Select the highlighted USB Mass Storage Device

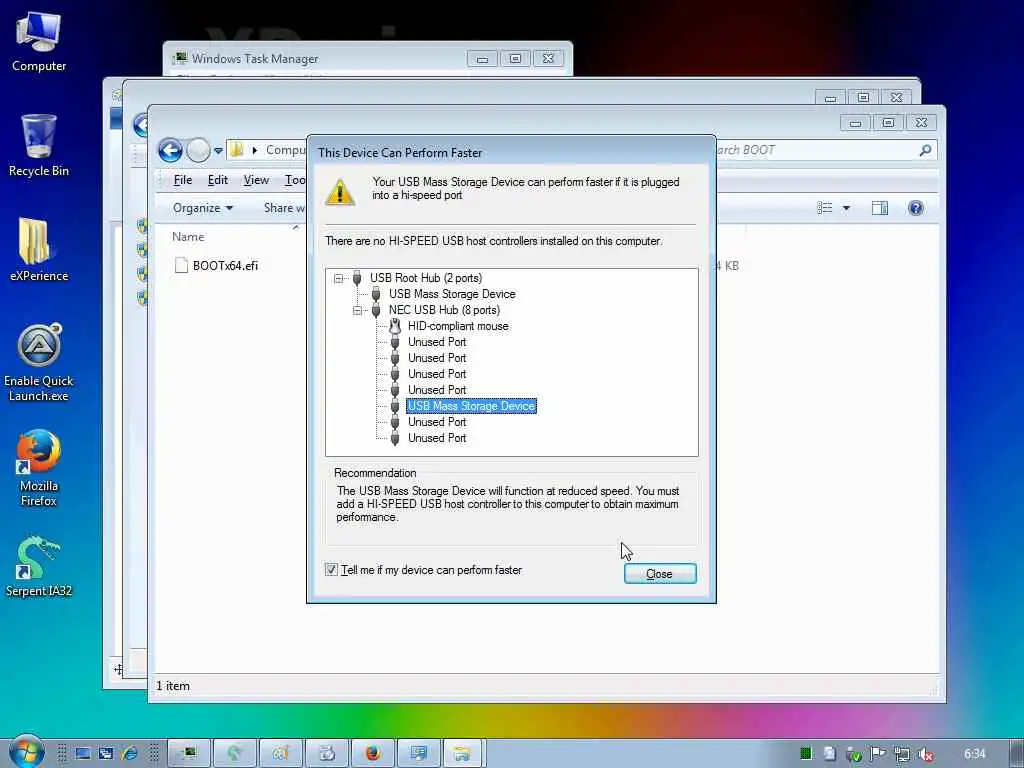(x=471, y=406)
